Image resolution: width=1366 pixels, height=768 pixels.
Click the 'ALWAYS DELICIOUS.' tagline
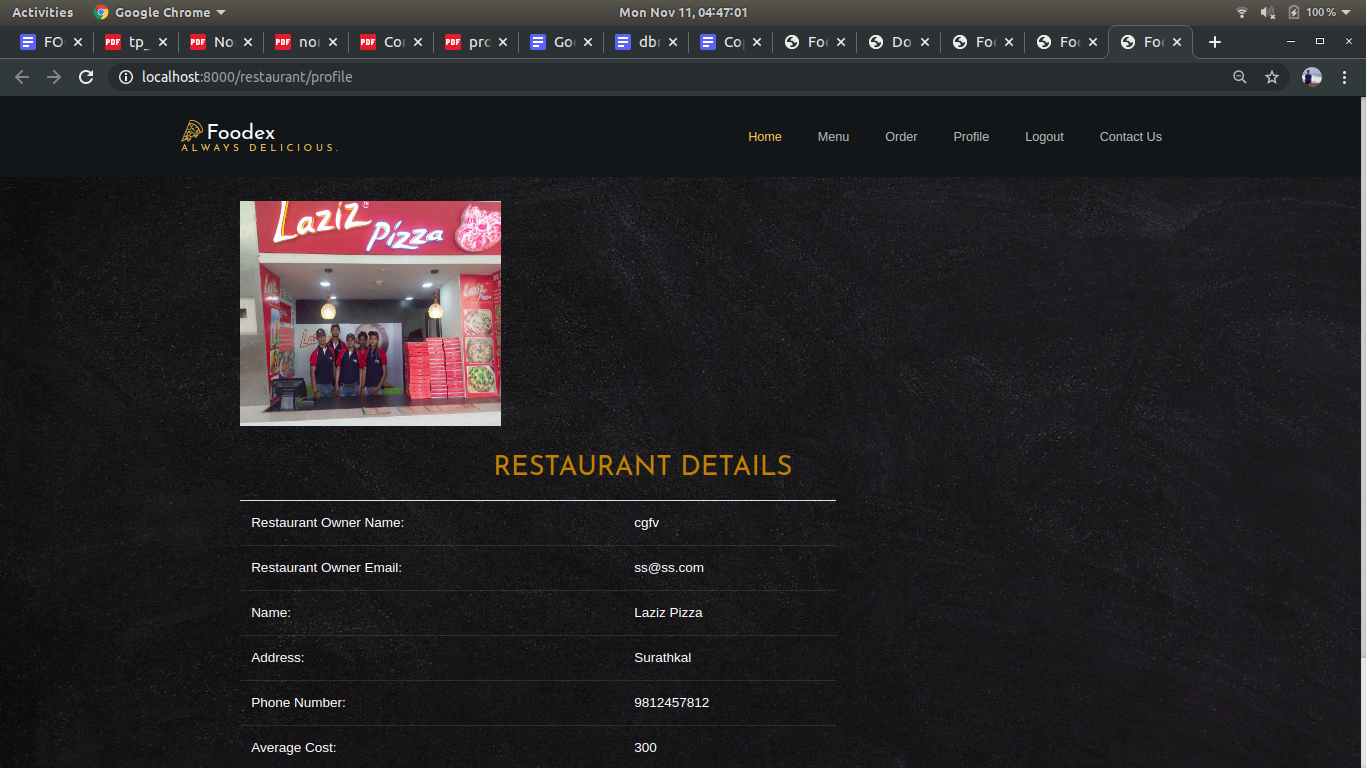coord(259,148)
